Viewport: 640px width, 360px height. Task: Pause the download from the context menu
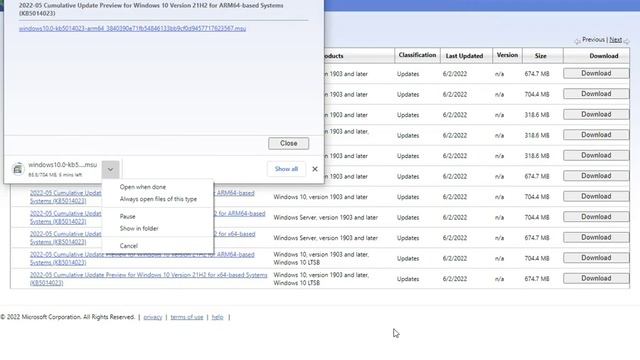[x=127, y=216]
